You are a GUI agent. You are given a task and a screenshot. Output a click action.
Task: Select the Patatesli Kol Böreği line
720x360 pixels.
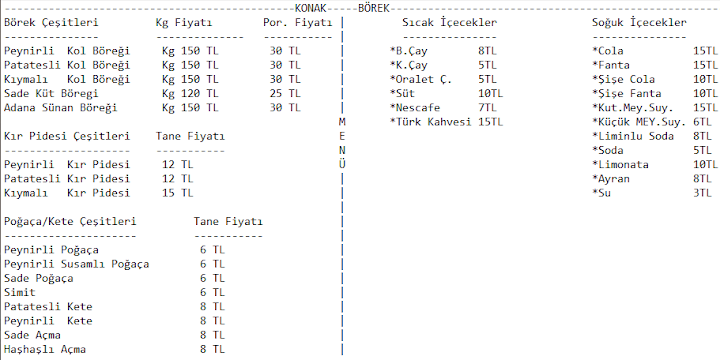coord(67,65)
